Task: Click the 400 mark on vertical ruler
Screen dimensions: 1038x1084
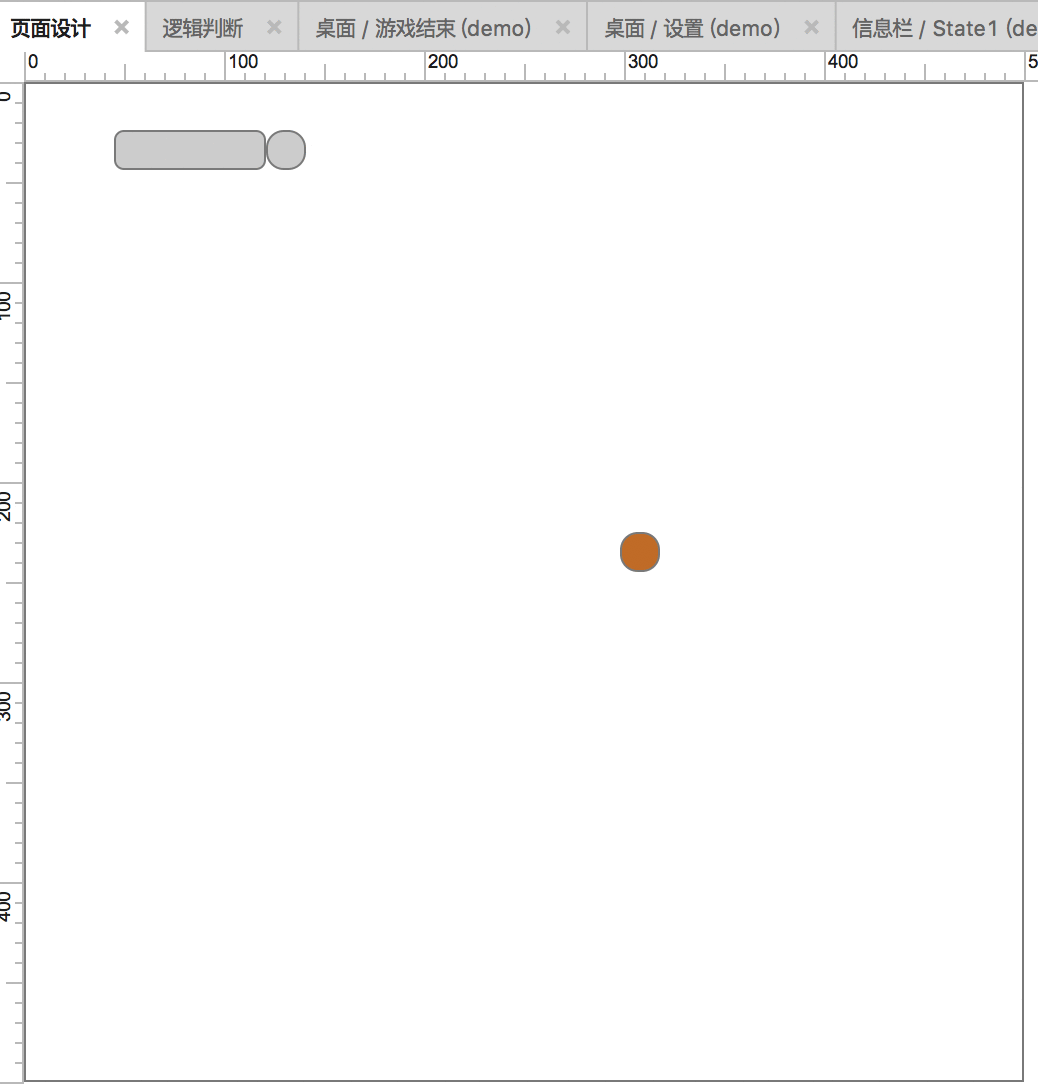Action: tap(6, 906)
